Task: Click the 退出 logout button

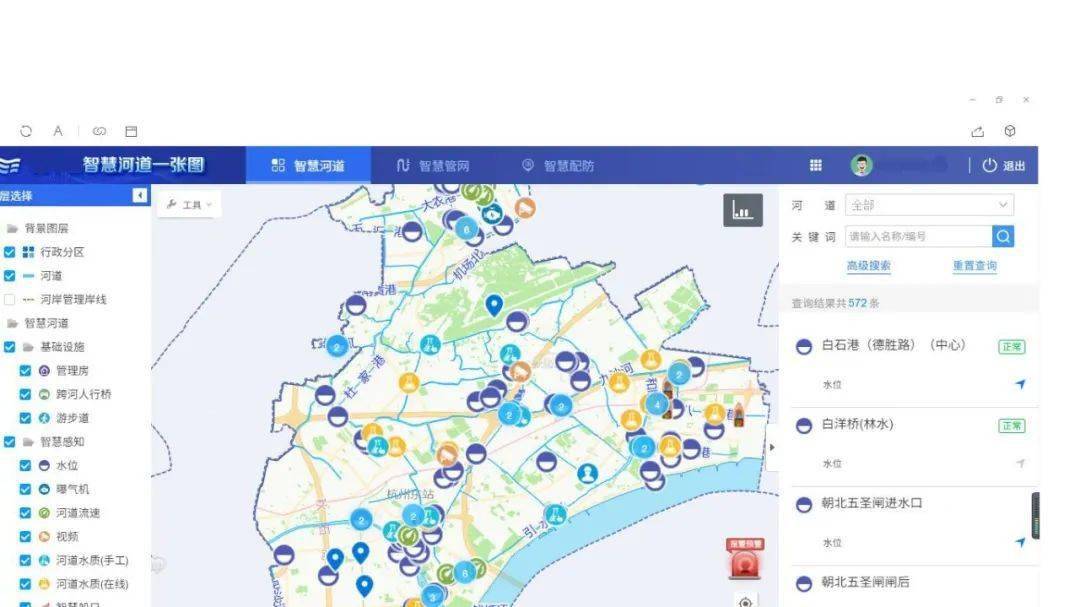Action: pos(1004,166)
